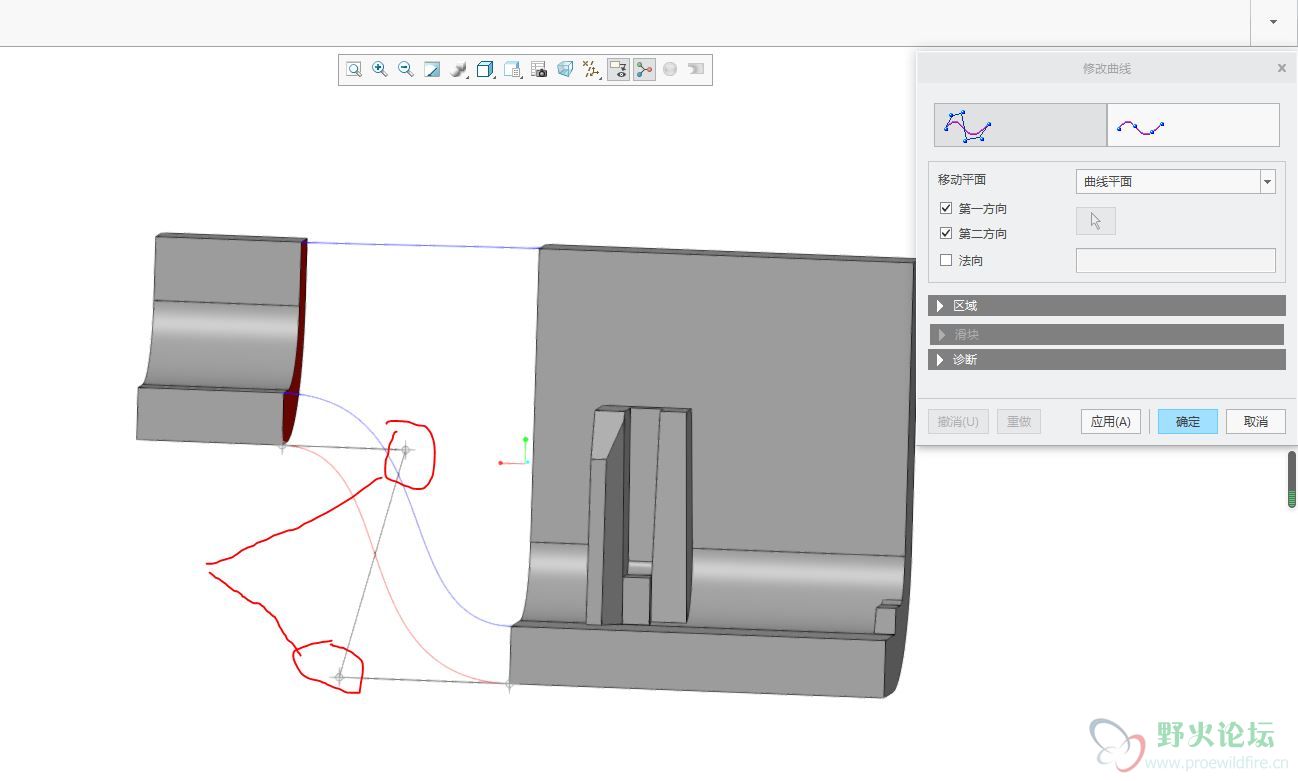Toggle the Annotation Display icon
This screenshot has width=1298, height=781.
point(618,69)
